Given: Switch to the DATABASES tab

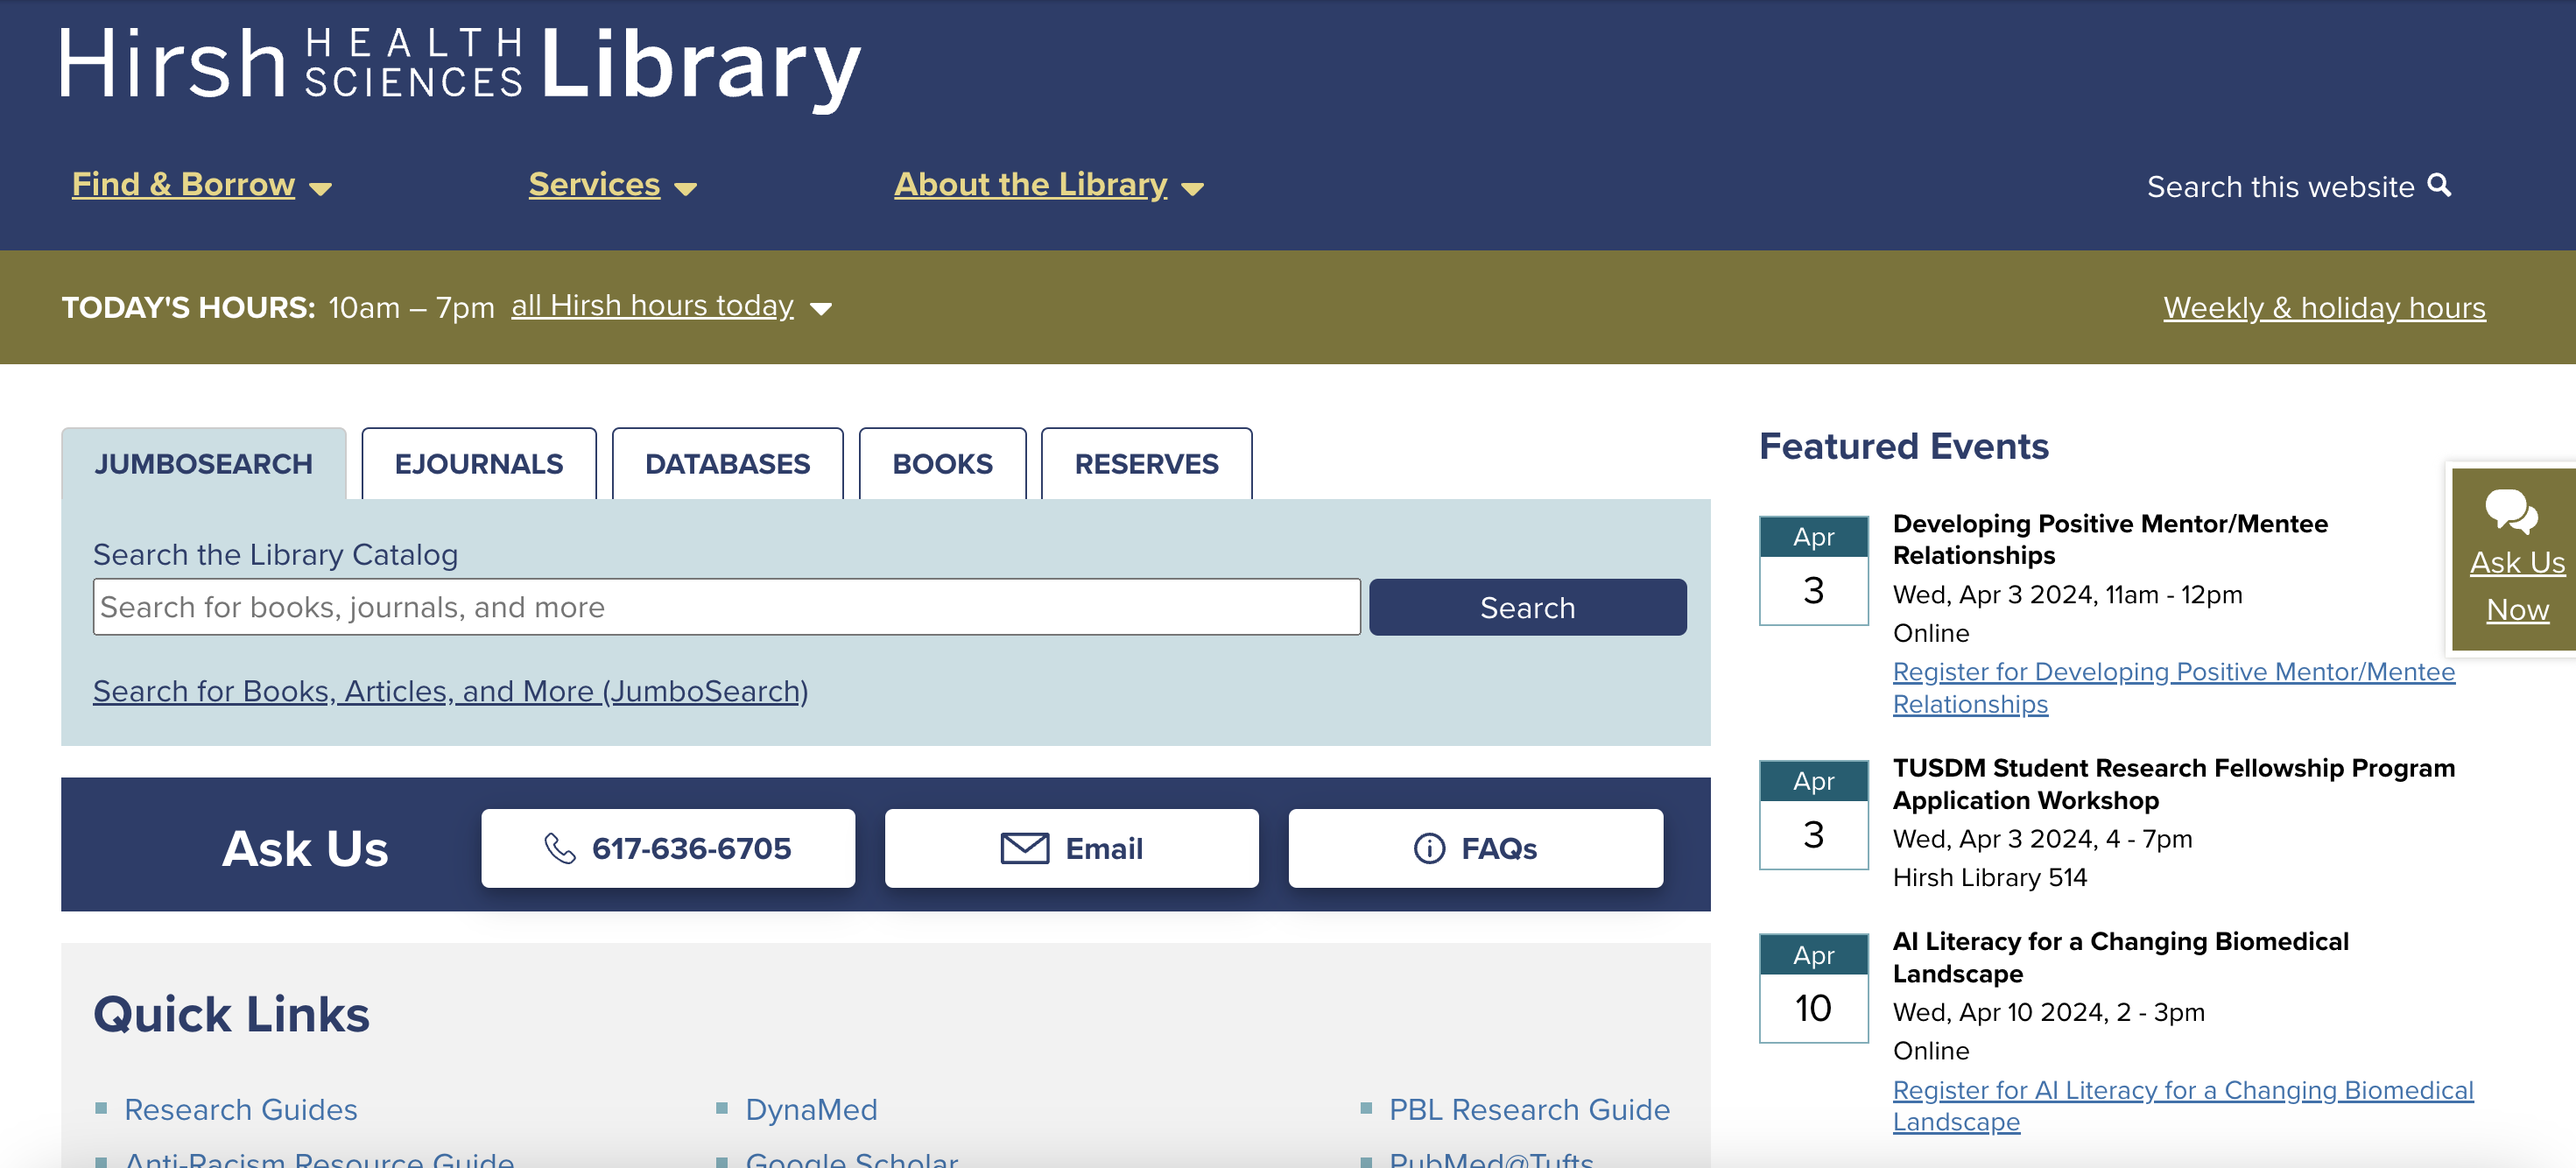Looking at the screenshot, I should (727, 463).
